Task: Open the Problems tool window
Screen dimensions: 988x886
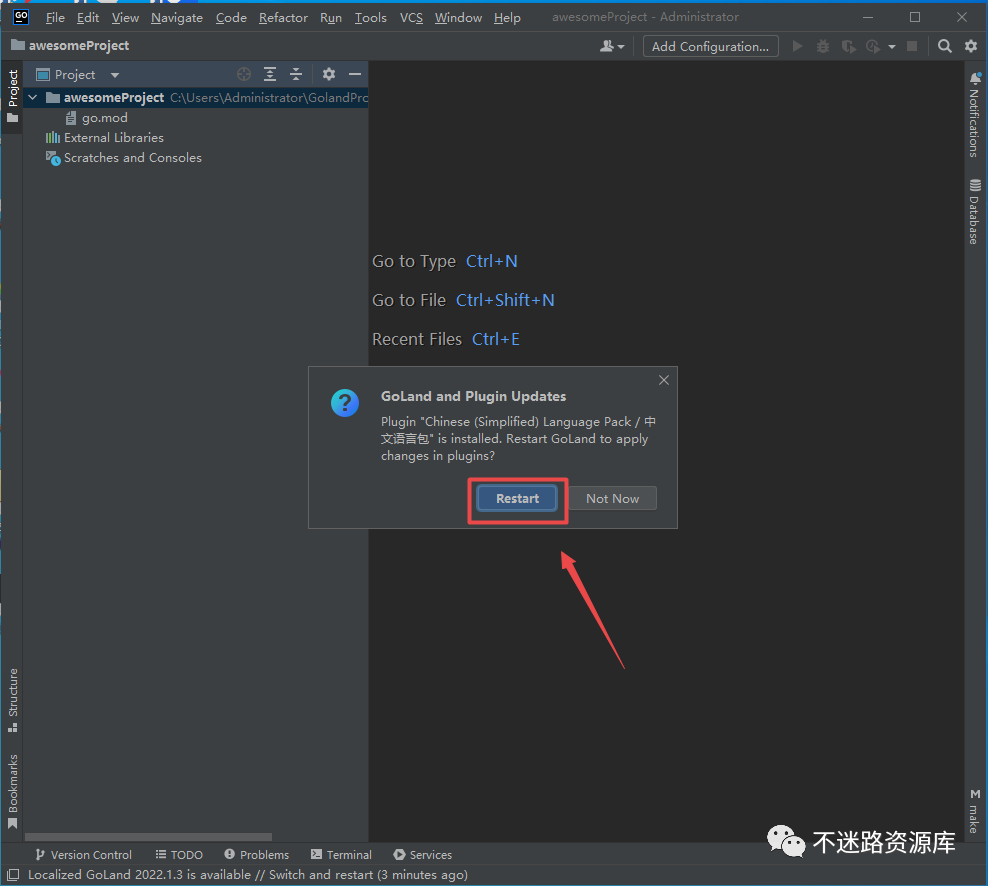Action: pyautogui.click(x=256, y=854)
